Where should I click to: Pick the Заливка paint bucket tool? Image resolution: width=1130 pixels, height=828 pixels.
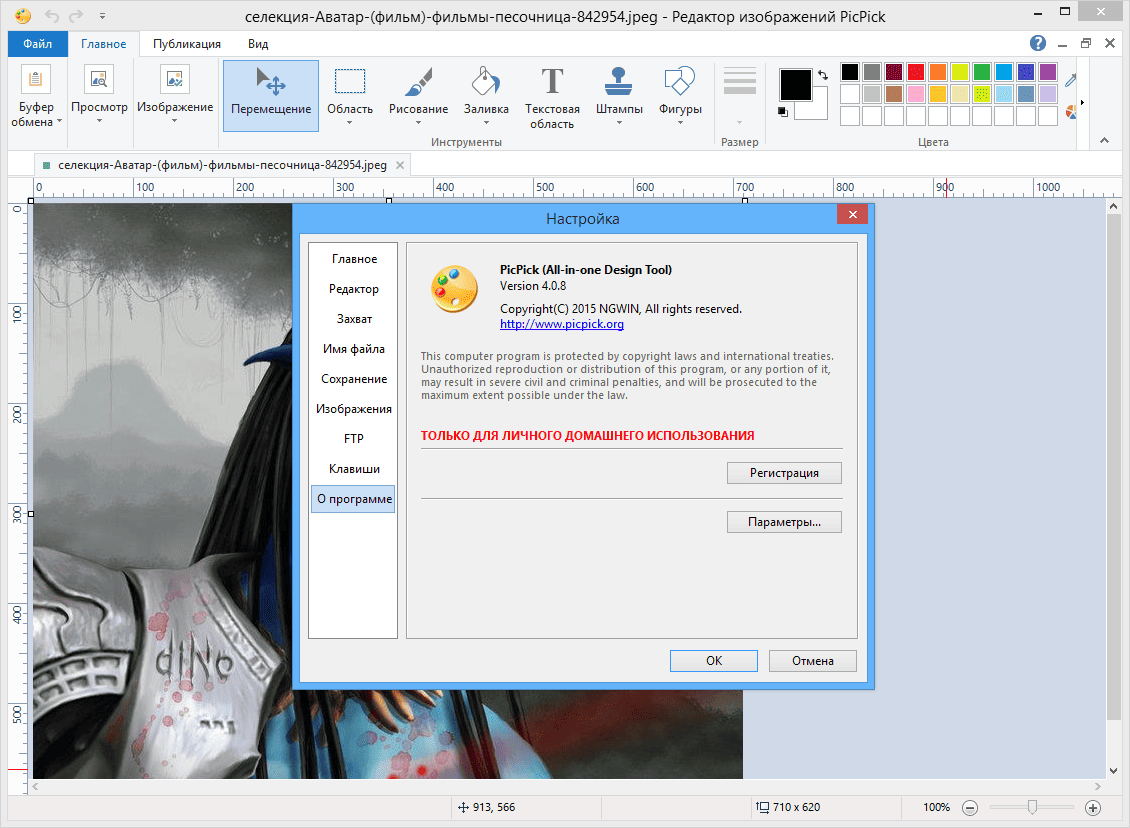[x=486, y=81]
